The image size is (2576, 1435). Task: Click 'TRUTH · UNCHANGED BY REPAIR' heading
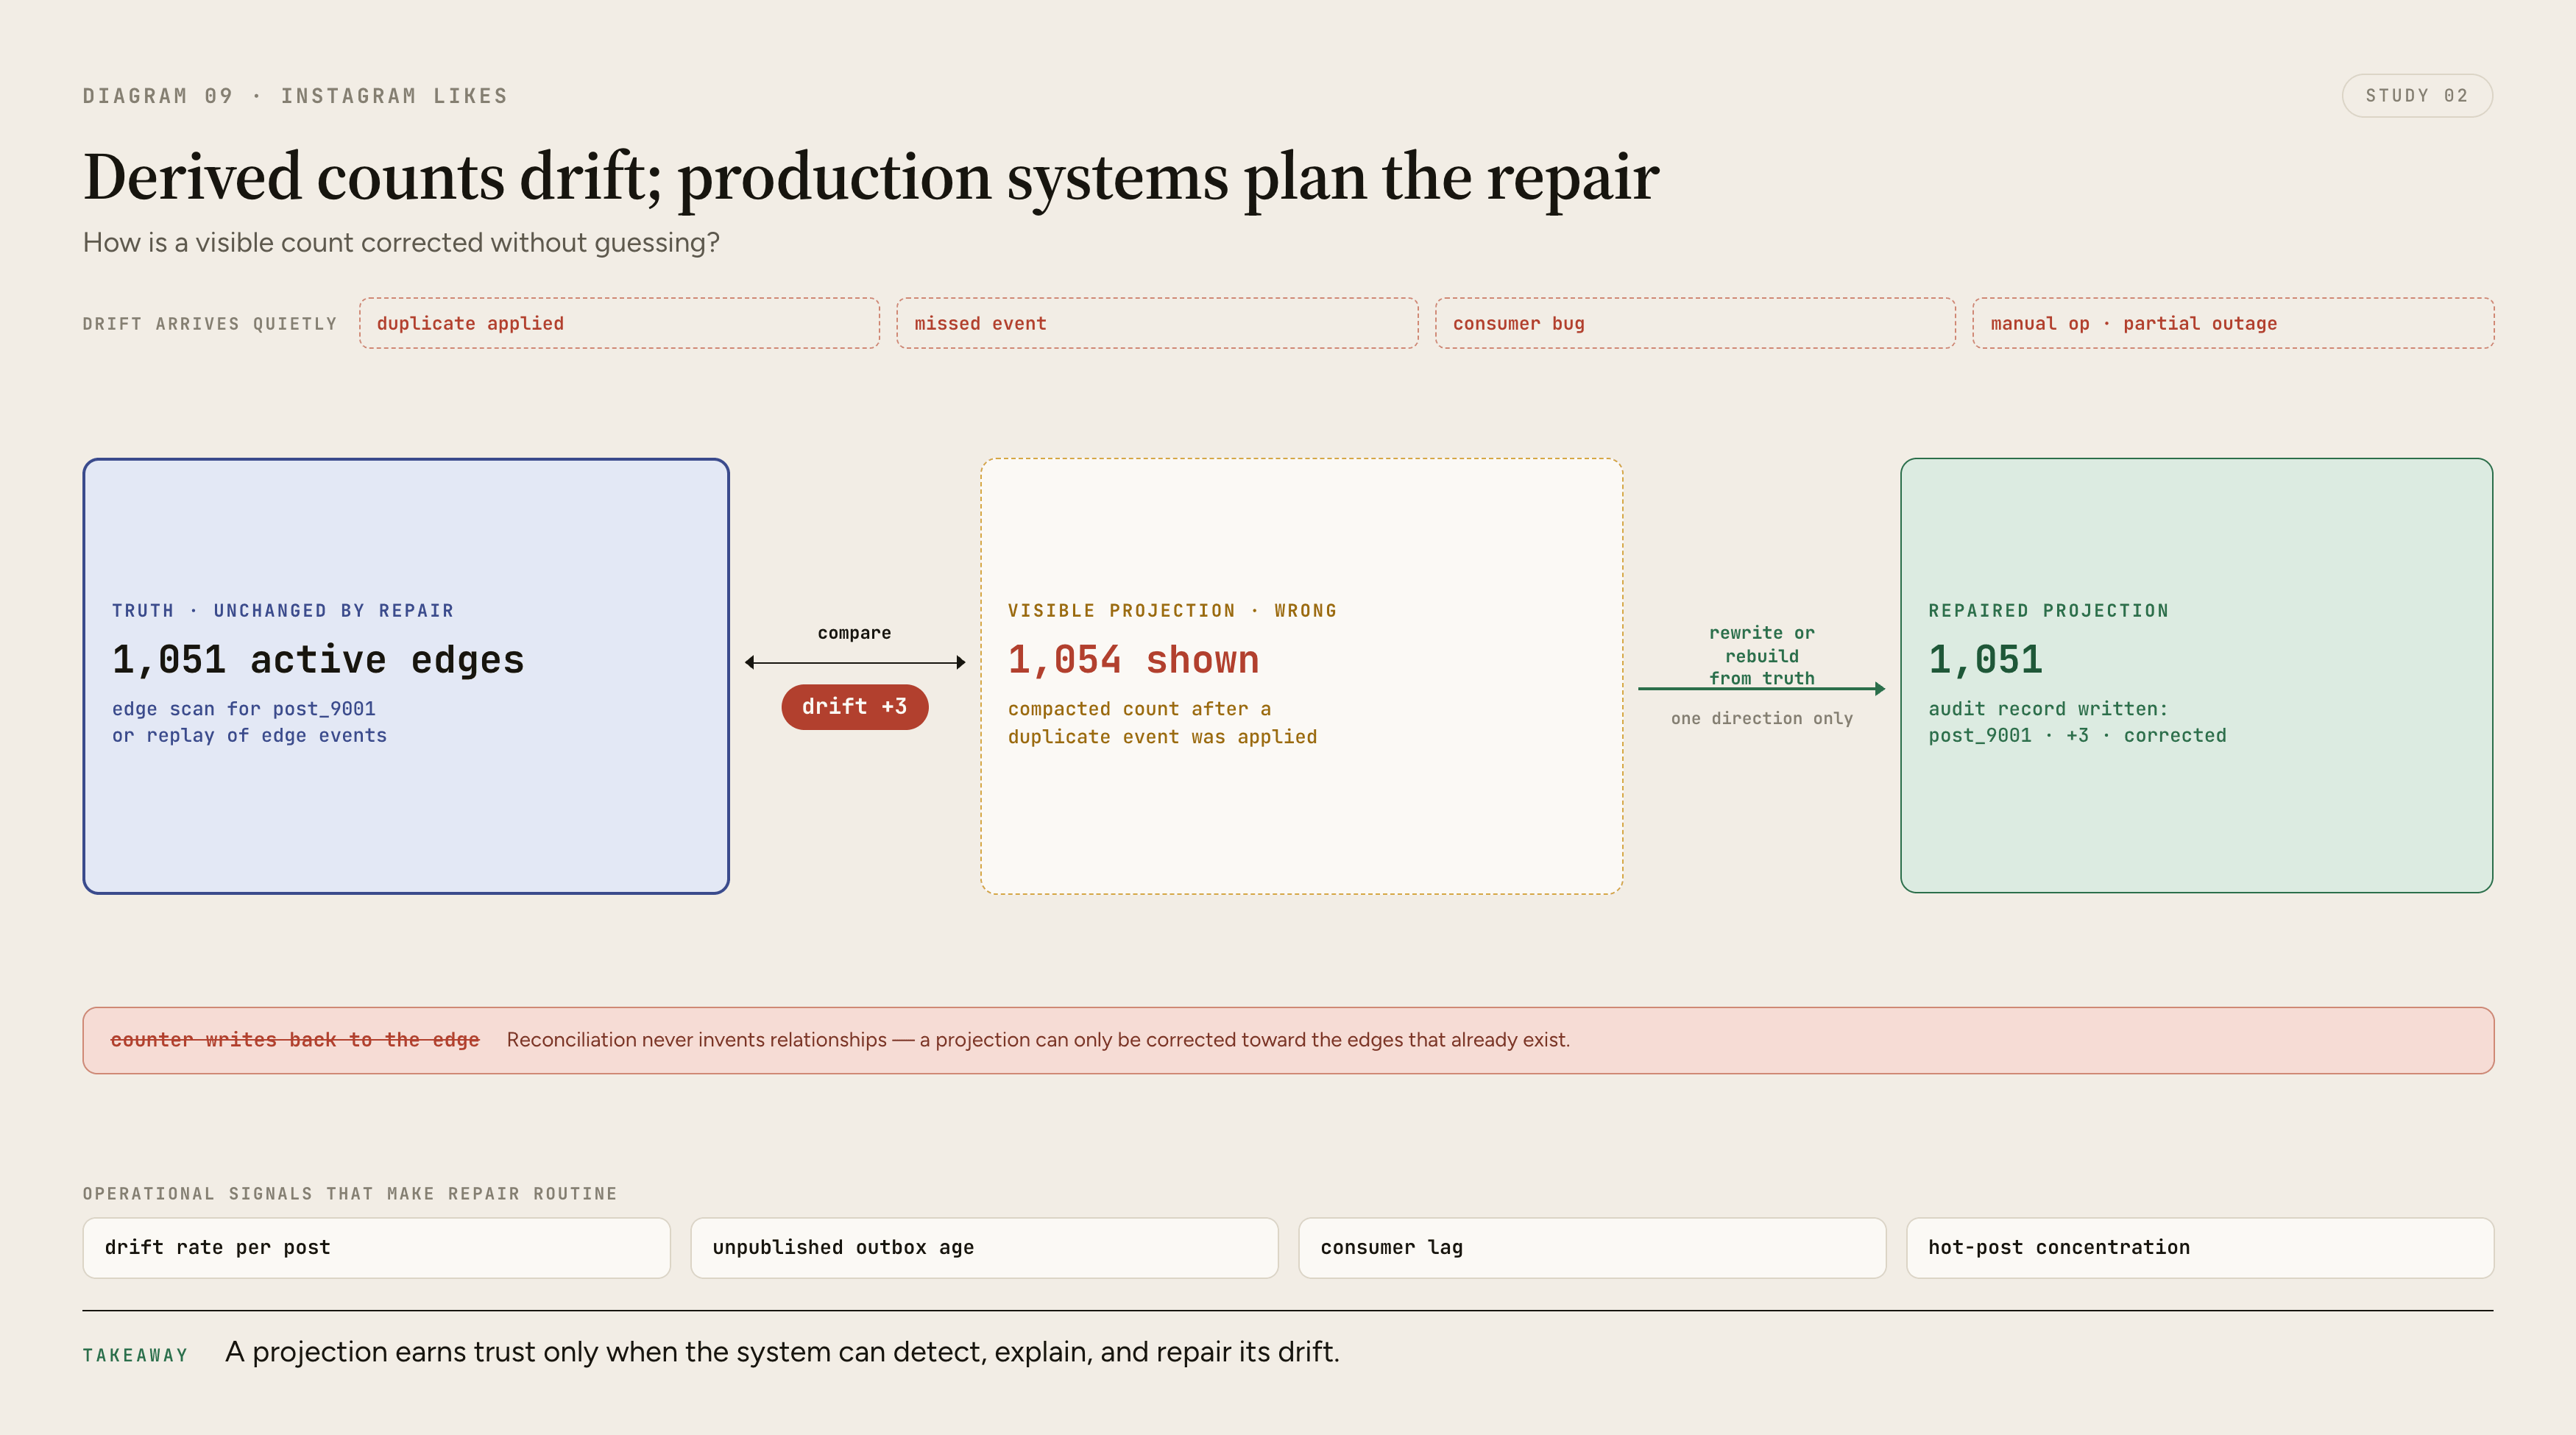click(x=283, y=610)
